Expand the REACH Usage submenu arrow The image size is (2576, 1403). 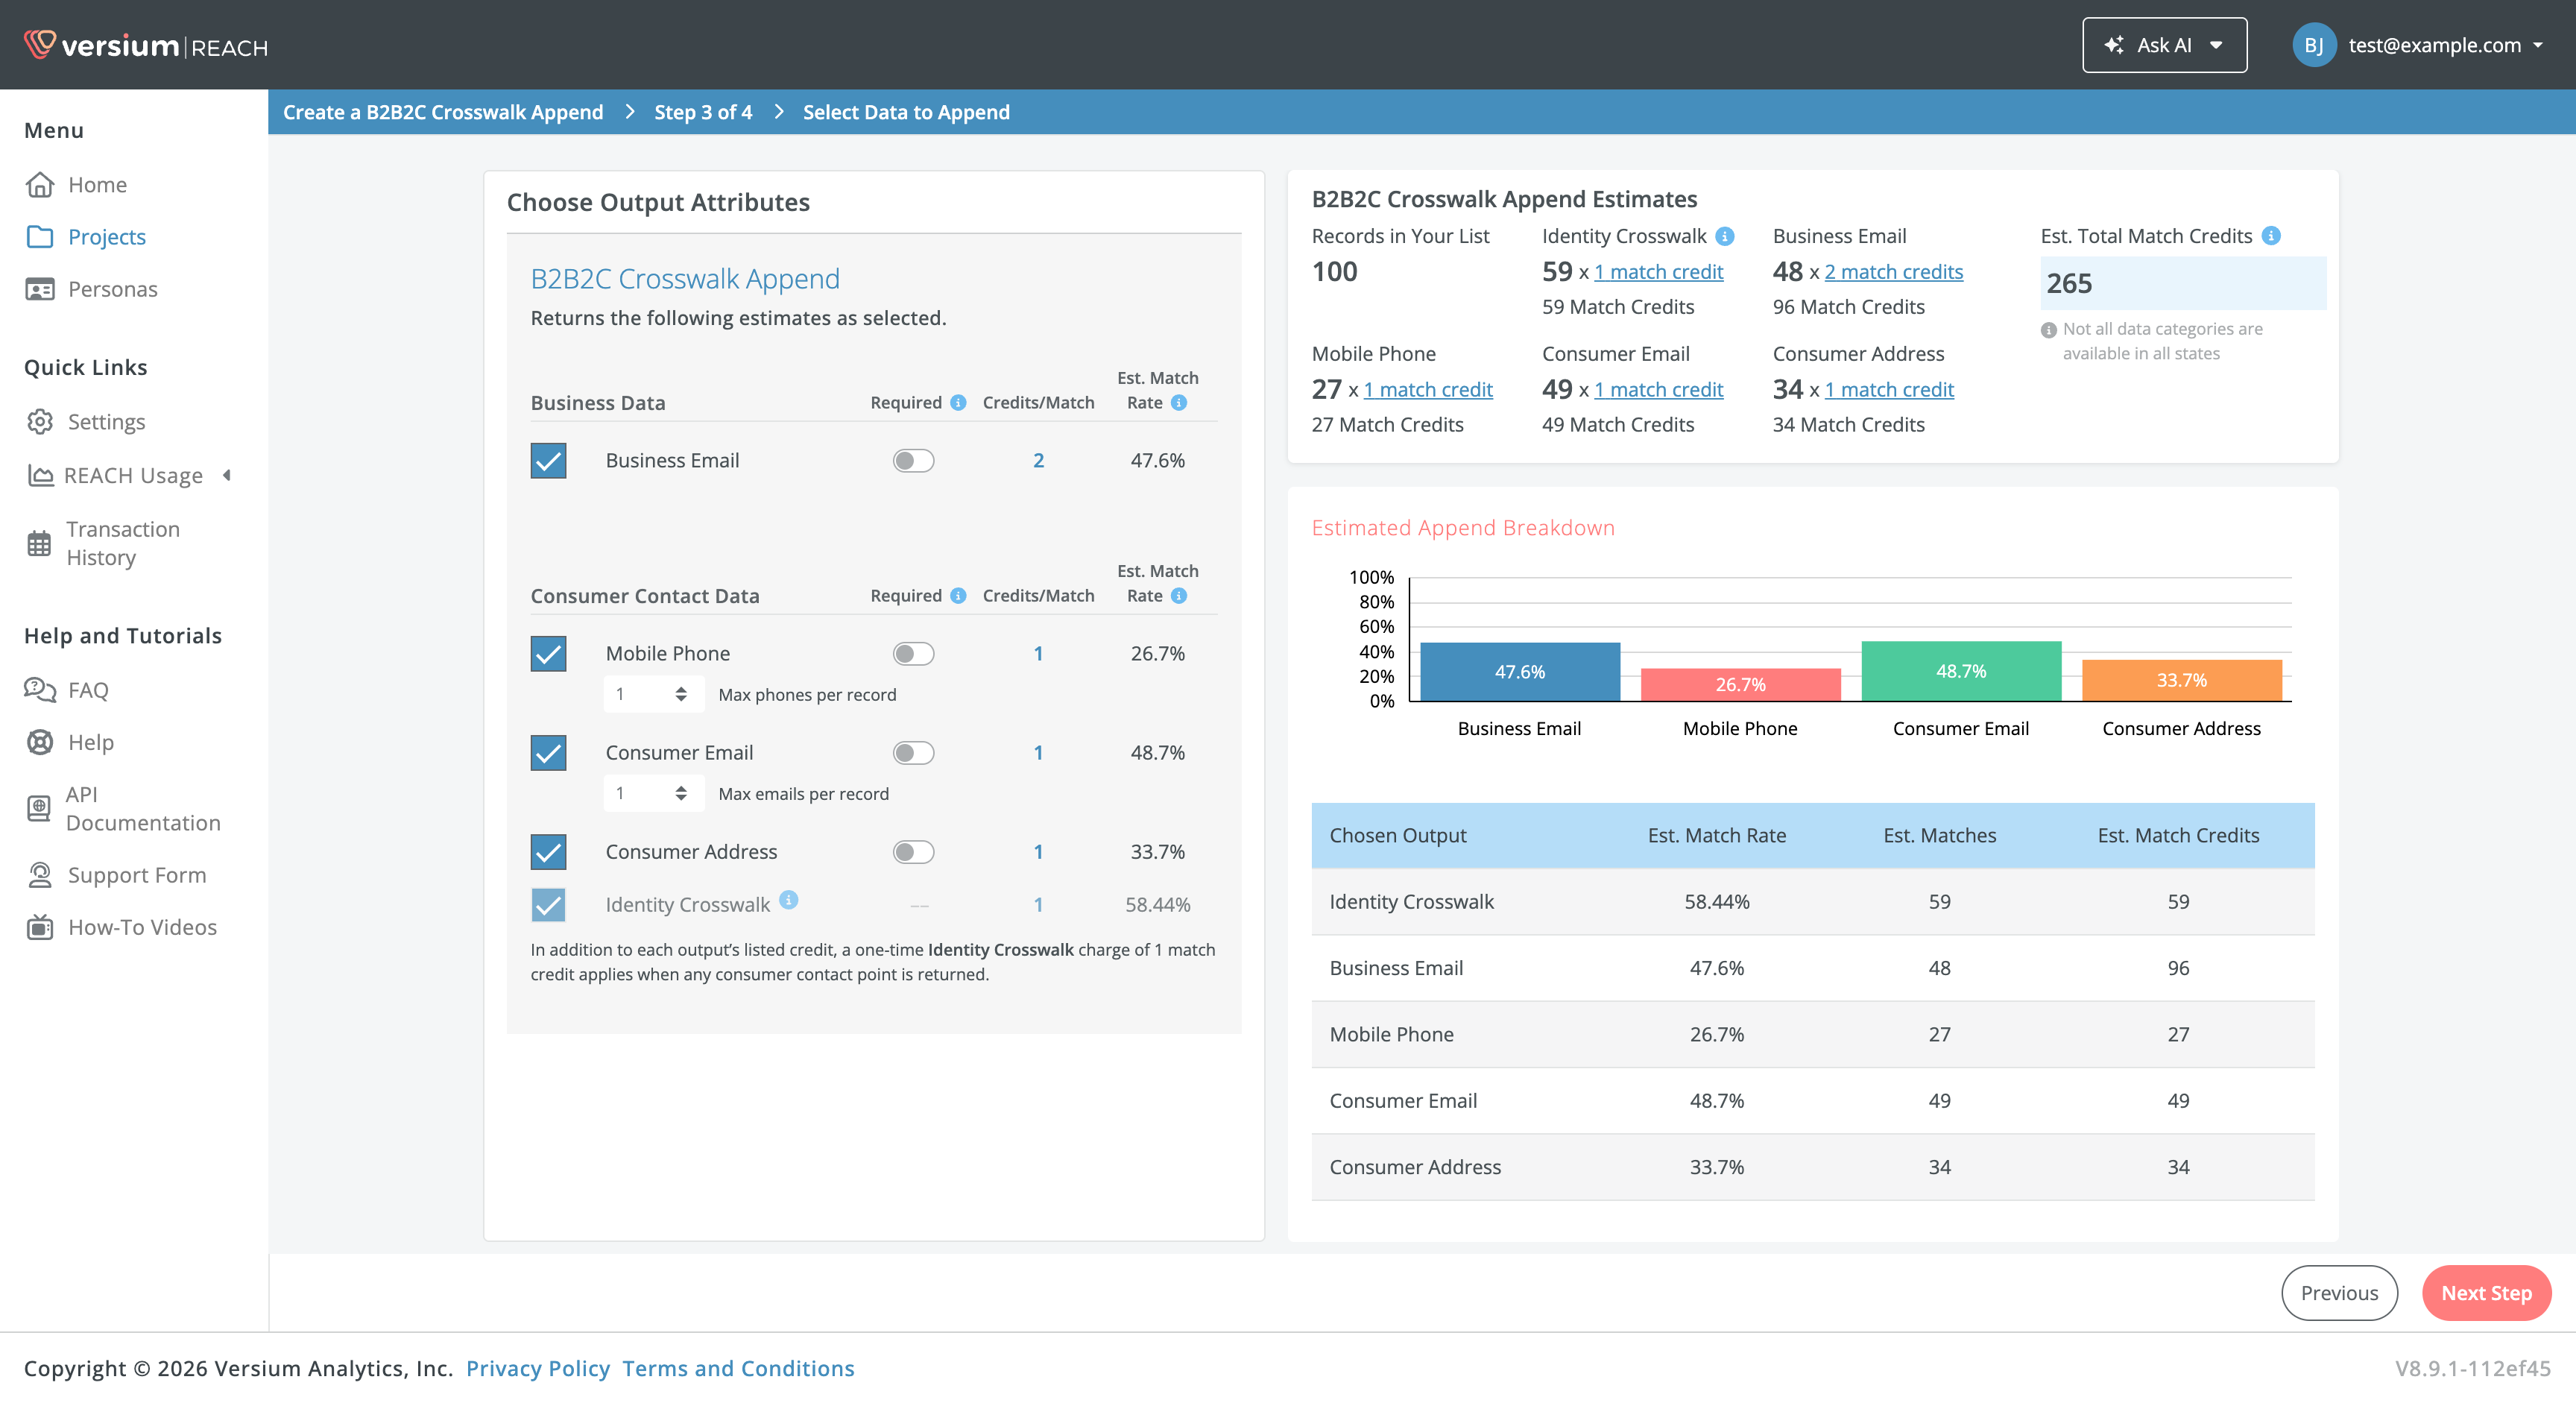coord(227,476)
